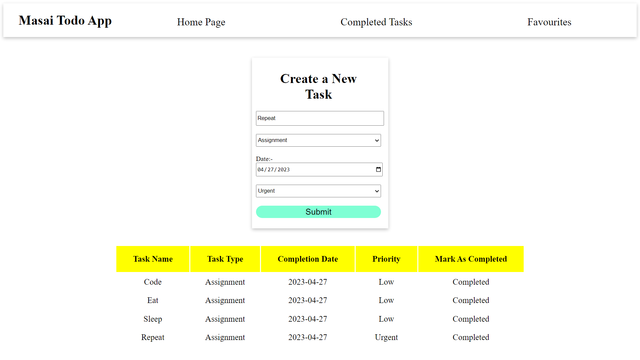
Task: Select the Code task name cell
Action: (153, 282)
